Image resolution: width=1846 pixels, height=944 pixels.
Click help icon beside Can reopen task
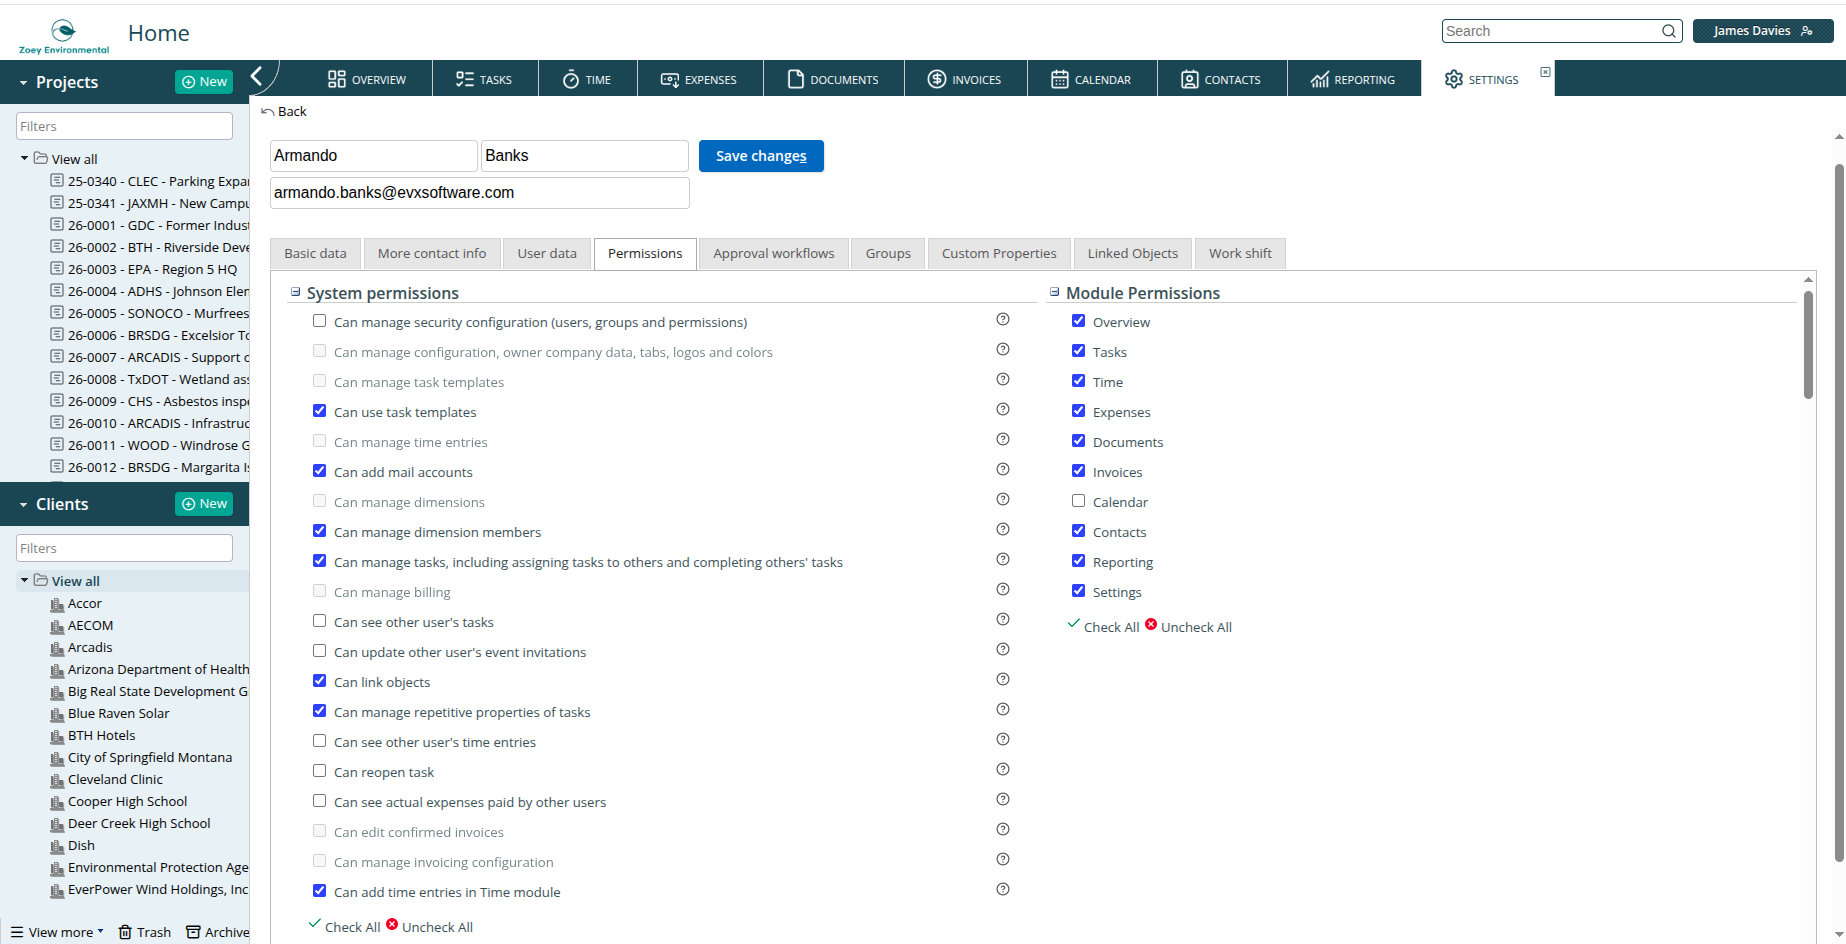[1003, 769]
